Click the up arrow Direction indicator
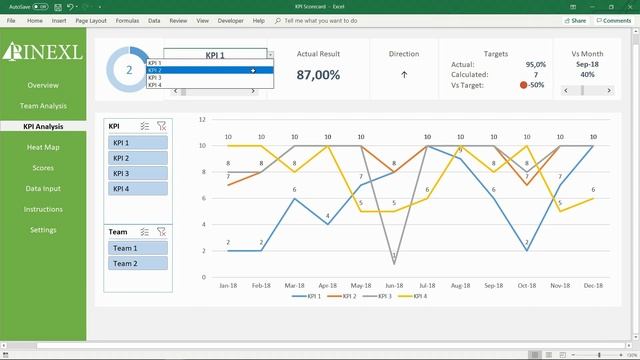Viewport: 640px width, 360px height. coord(404,75)
